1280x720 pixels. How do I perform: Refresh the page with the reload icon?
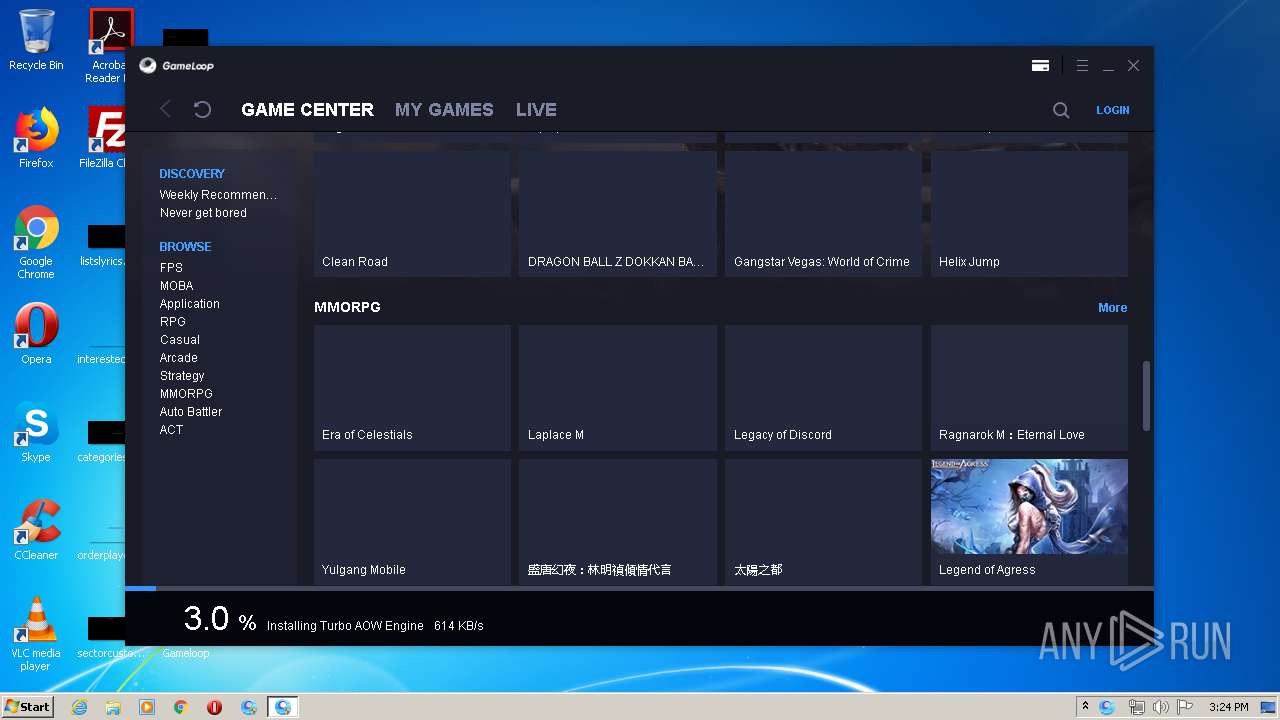coord(202,109)
